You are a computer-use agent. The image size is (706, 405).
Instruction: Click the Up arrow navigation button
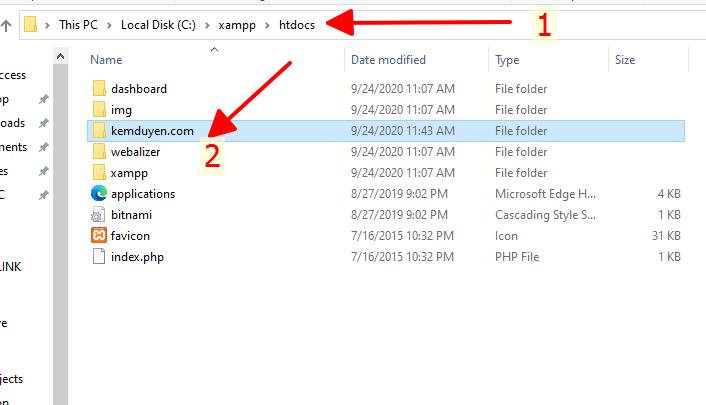point(6,26)
